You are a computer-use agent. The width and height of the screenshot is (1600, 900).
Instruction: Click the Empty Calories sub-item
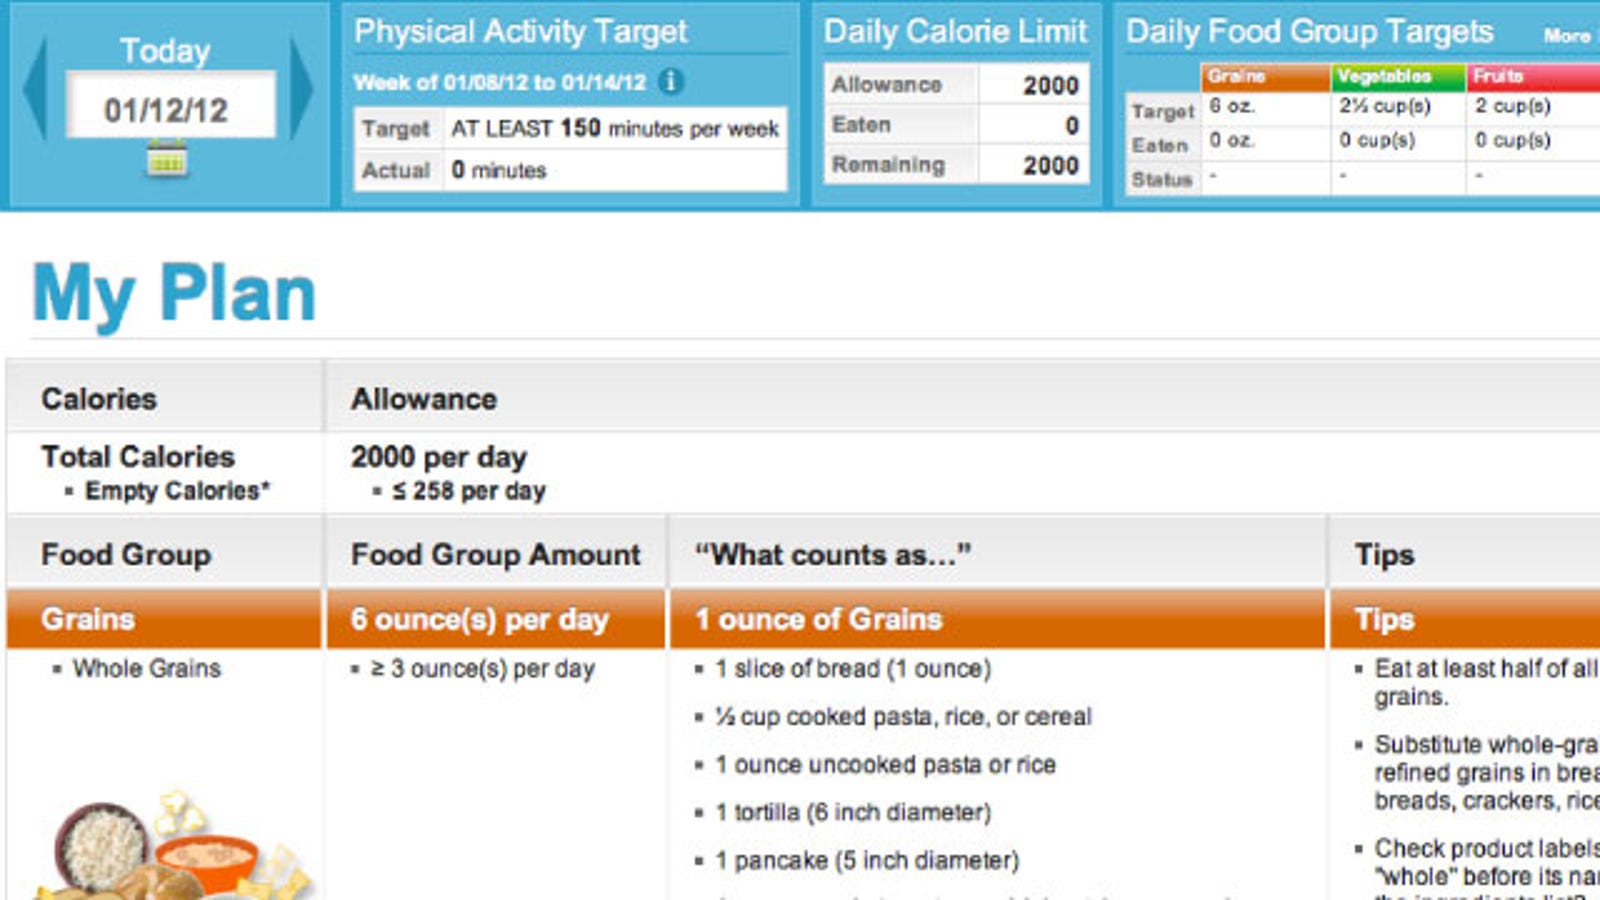point(177,491)
